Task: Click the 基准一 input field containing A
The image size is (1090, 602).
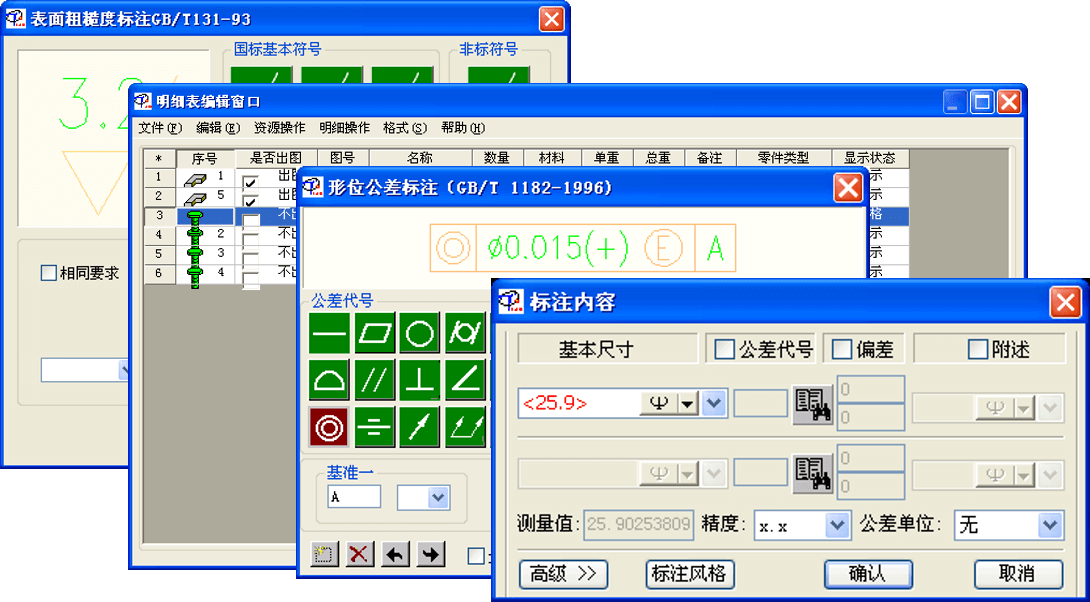Action: (x=354, y=498)
